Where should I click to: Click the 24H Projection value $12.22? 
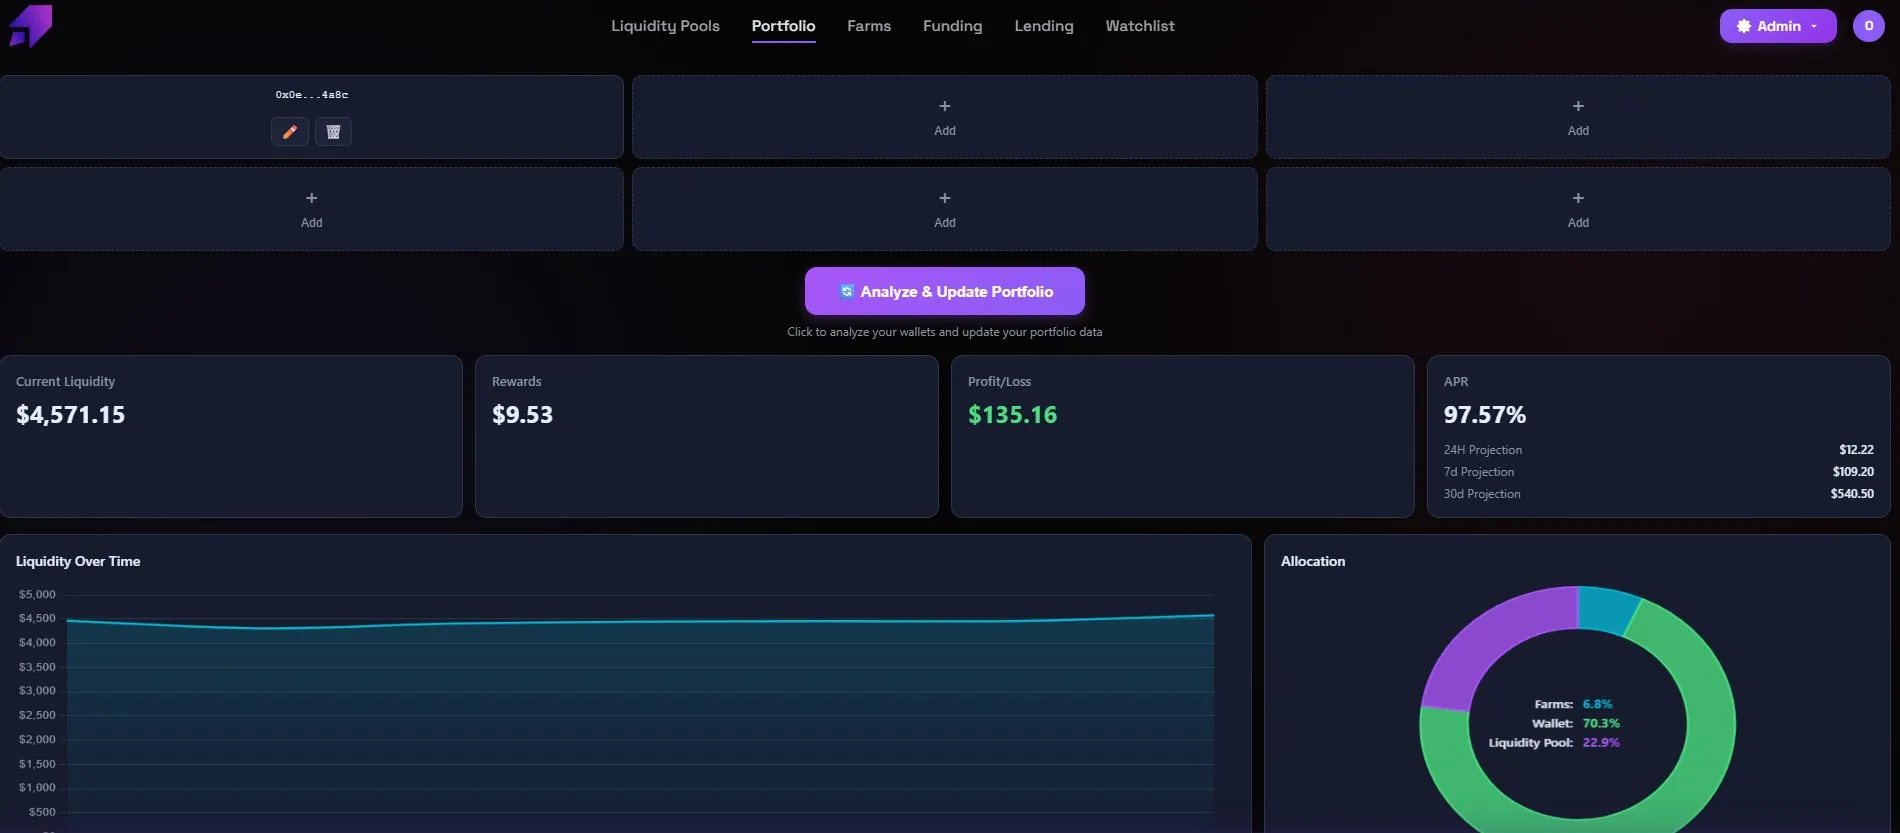1856,450
